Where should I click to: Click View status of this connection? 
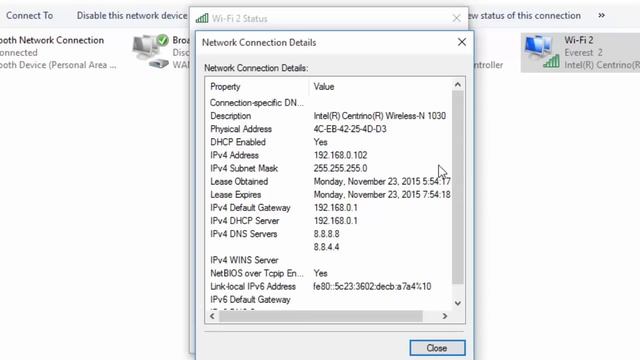(525, 16)
